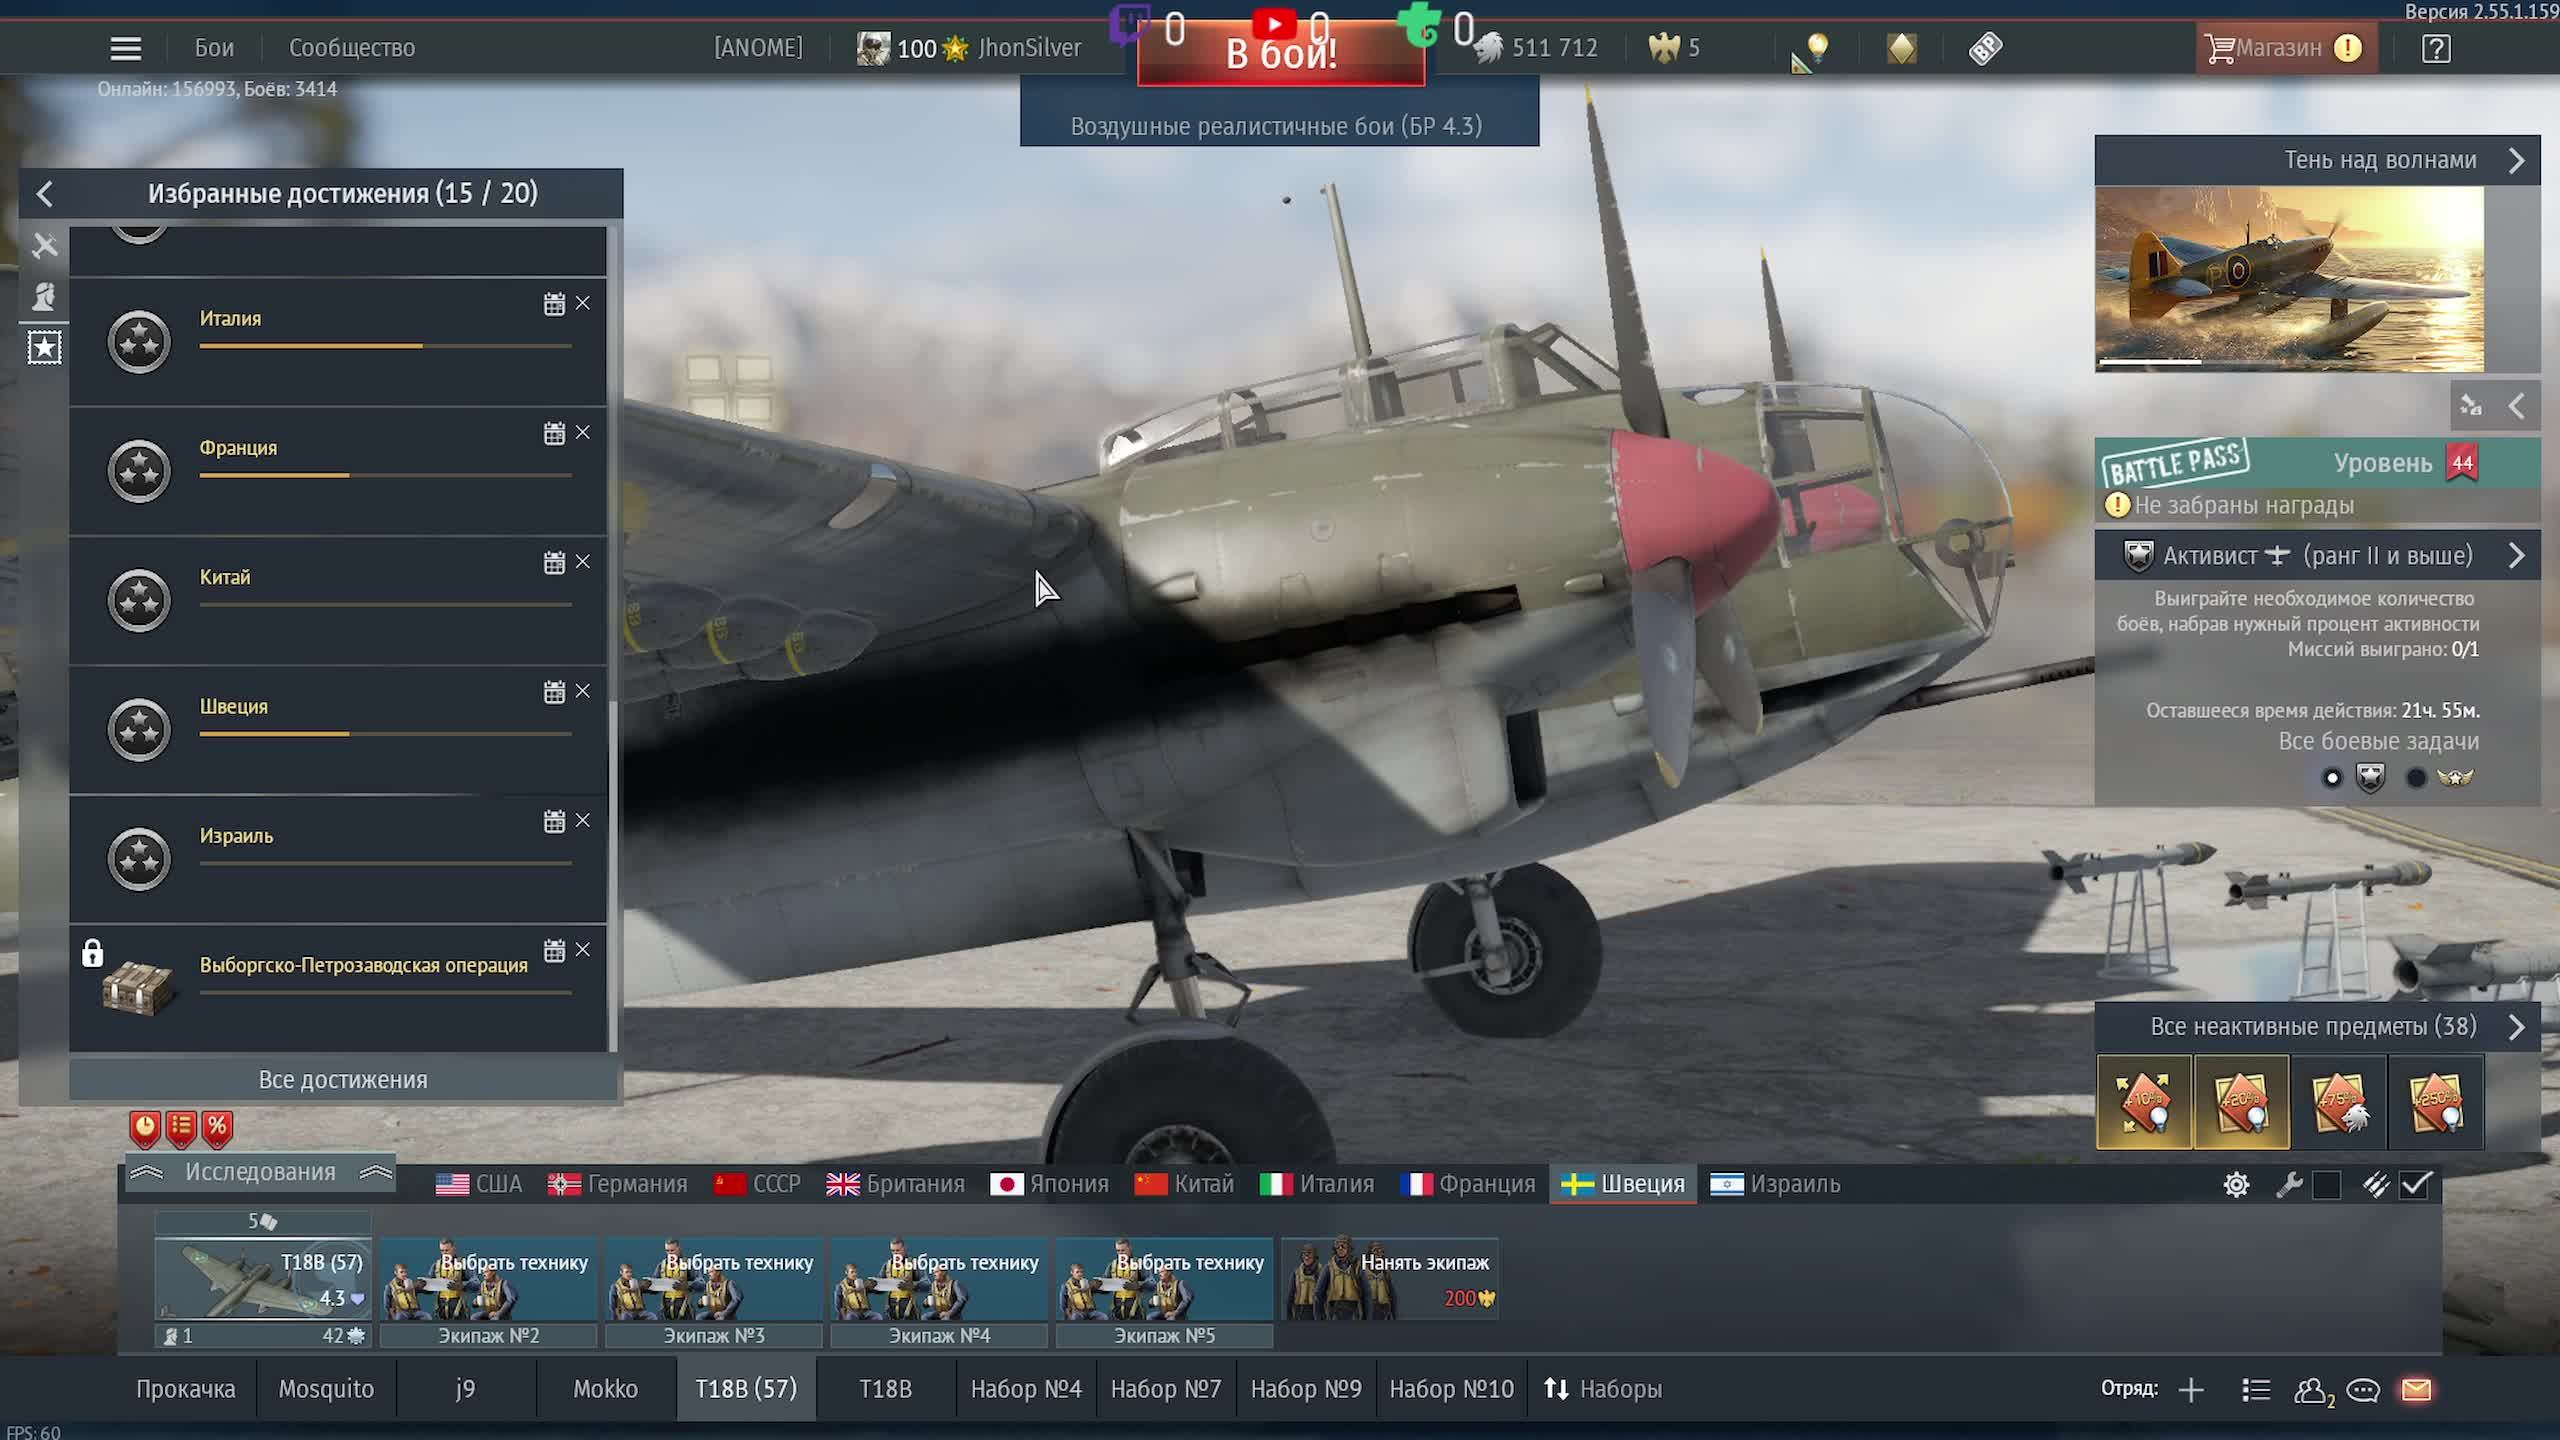Open the glowing mail envelope icon
Viewport: 2560px width, 1440px height.
click(2416, 1390)
